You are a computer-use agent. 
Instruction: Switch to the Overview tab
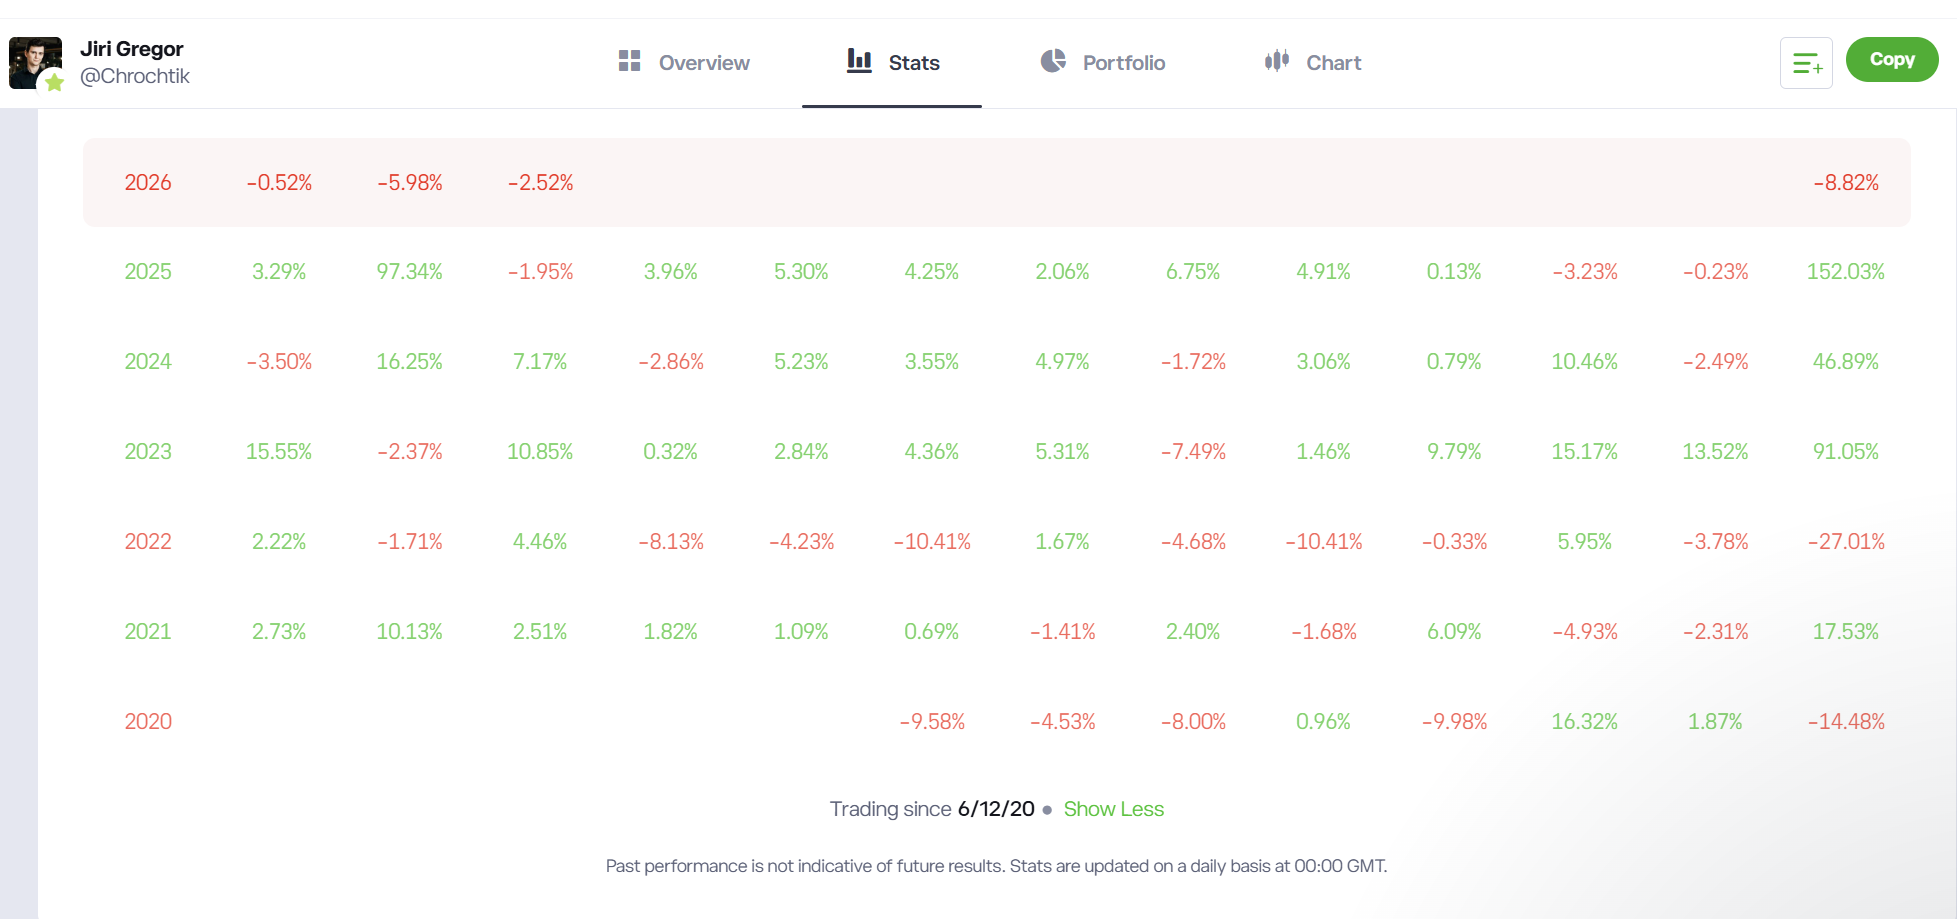(x=703, y=63)
